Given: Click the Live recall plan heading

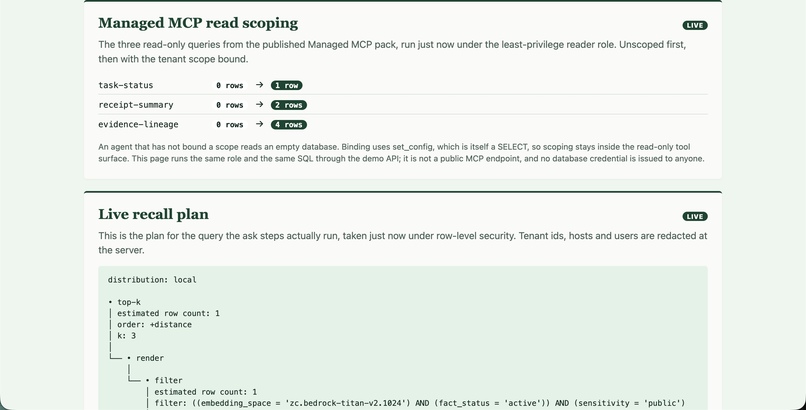Looking at the screenshot, I should coord(153,214).
